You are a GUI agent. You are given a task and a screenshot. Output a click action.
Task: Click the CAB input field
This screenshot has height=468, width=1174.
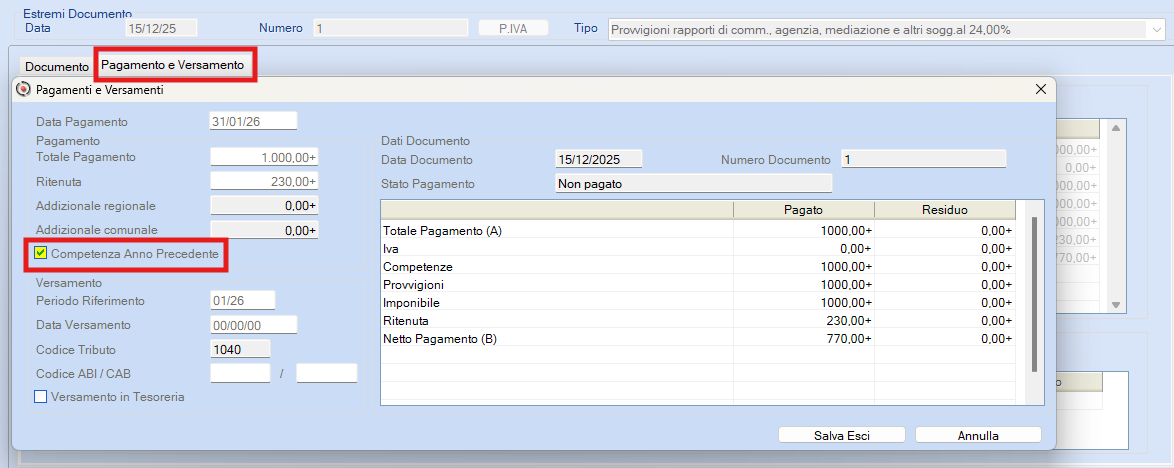pos(327,373)
